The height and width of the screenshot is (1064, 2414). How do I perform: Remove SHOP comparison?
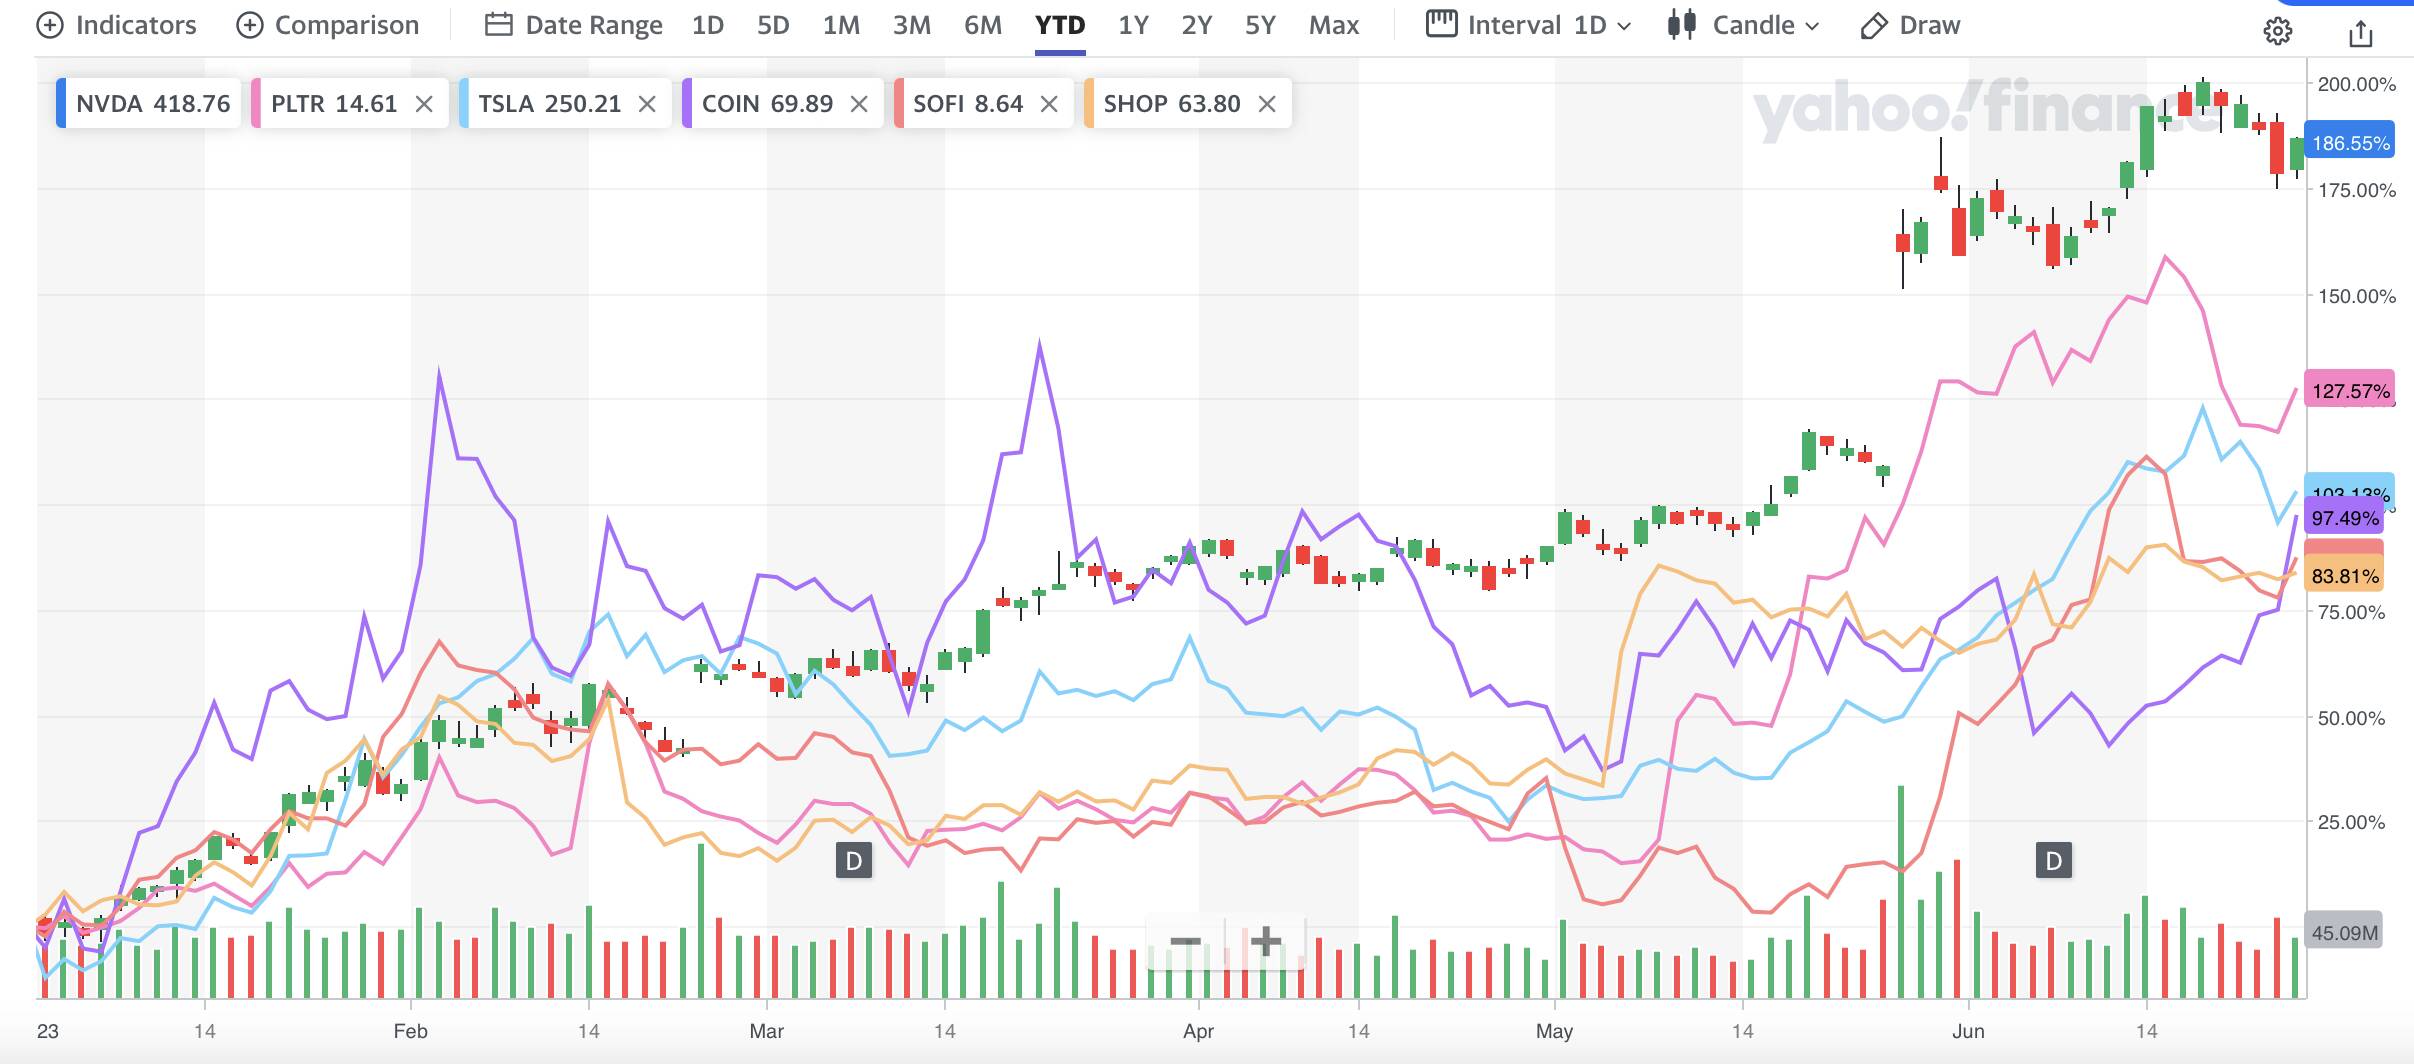(1267, 104)
